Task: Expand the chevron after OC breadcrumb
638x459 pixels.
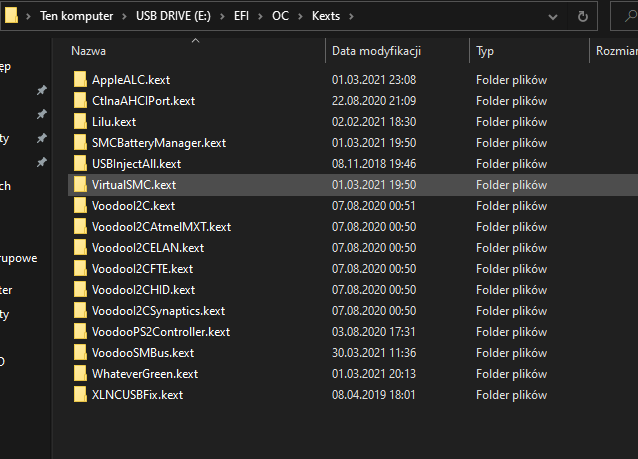Action: 300,16
